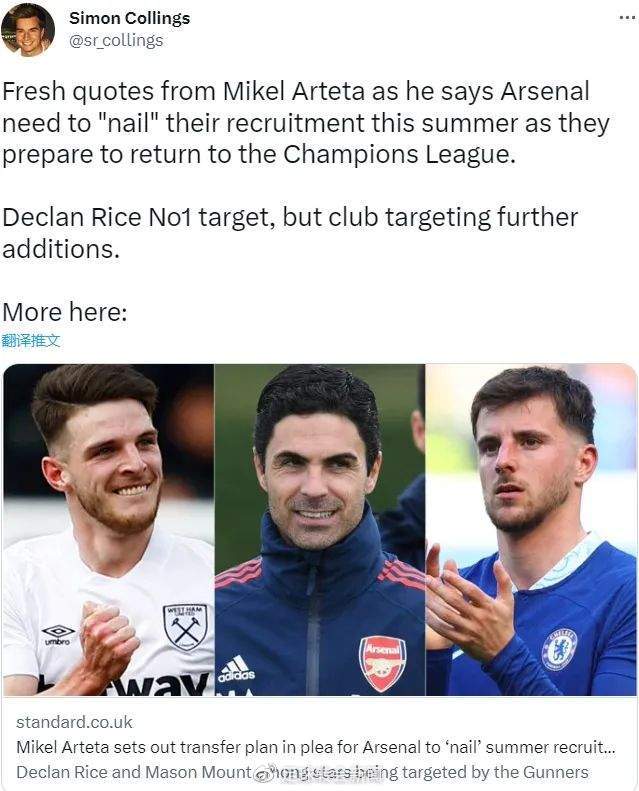Select the 'Declan Rice No1 target' paragraph
Screen dimensions: 639x791
pos(290,233)
